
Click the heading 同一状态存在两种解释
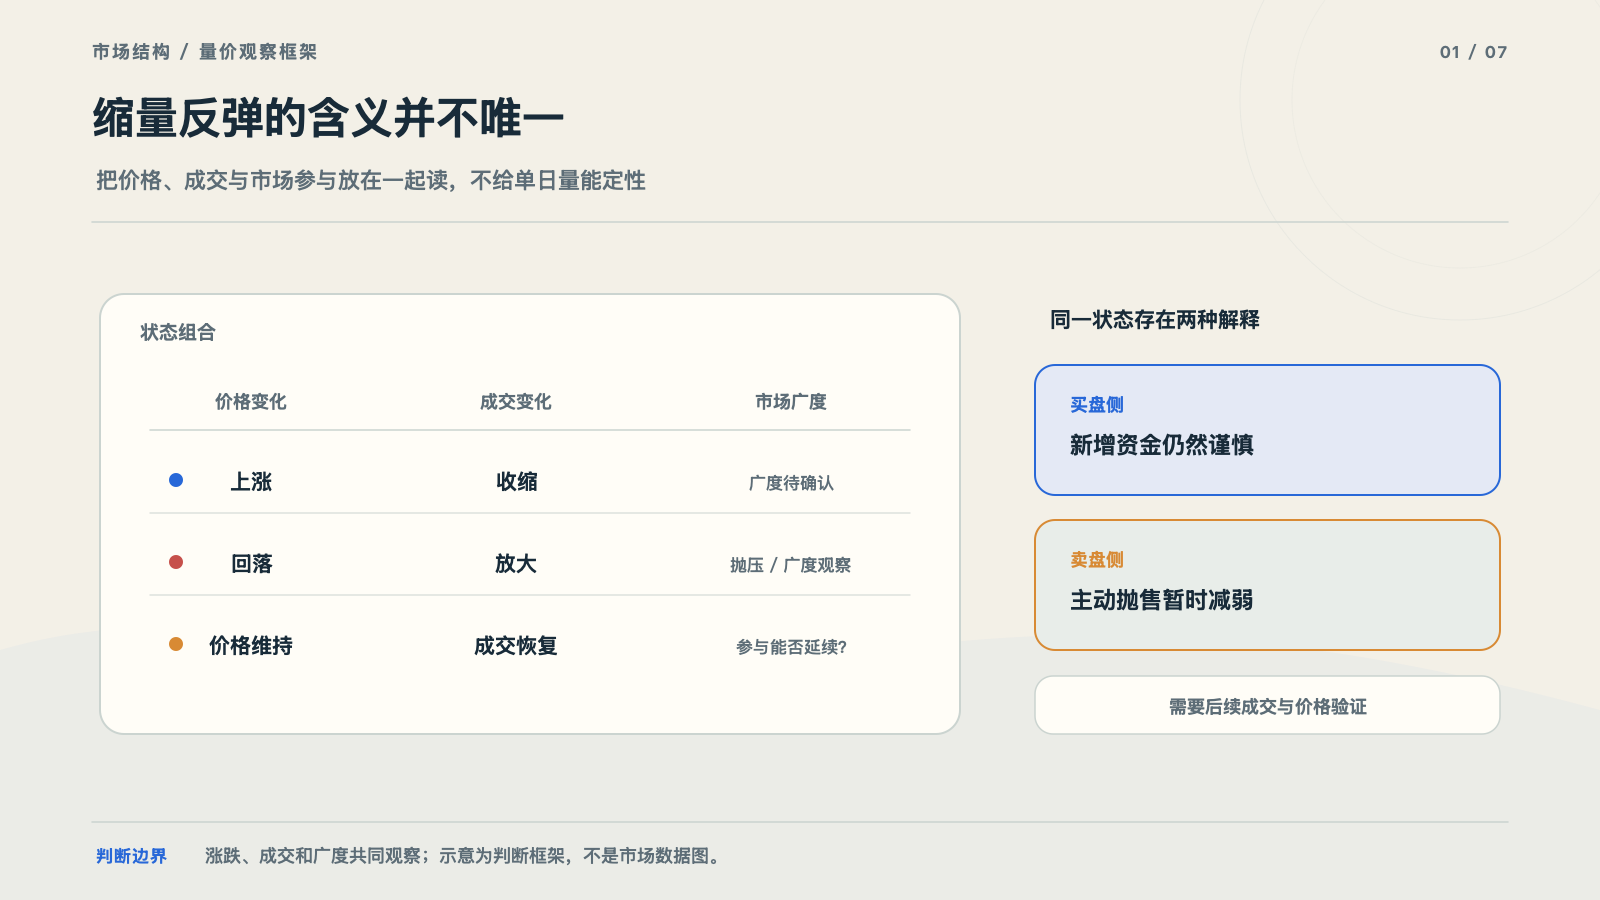pos(1155,320)
